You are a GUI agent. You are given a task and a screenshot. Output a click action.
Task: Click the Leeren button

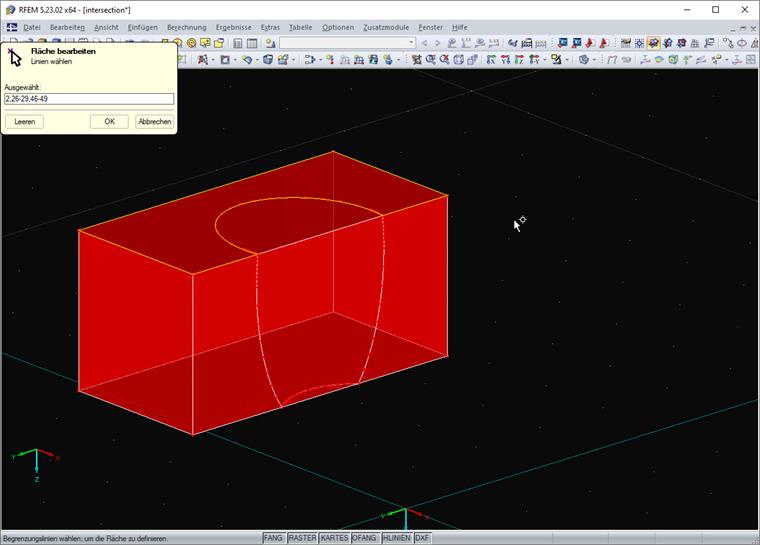tap(24, 121)
